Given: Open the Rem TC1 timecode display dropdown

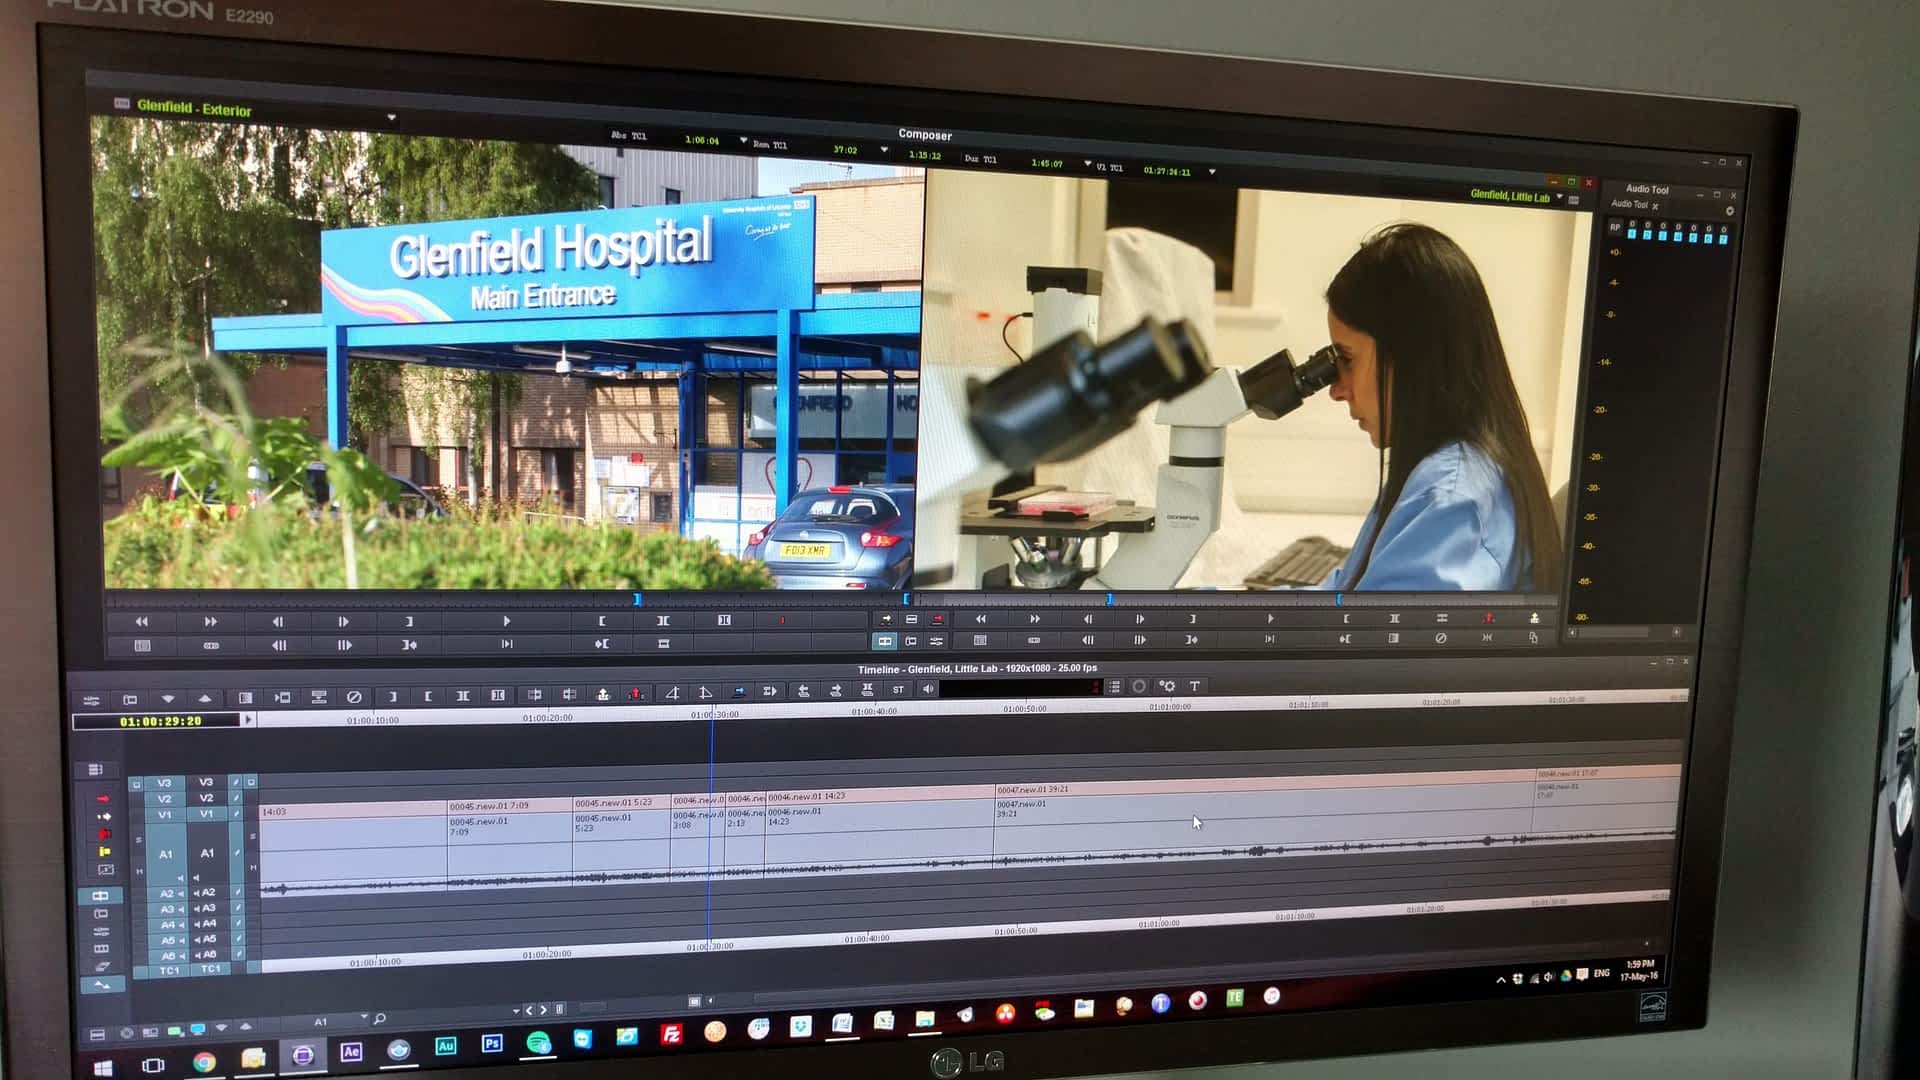Looking at the screenshot, I should [x=884, y=150].
